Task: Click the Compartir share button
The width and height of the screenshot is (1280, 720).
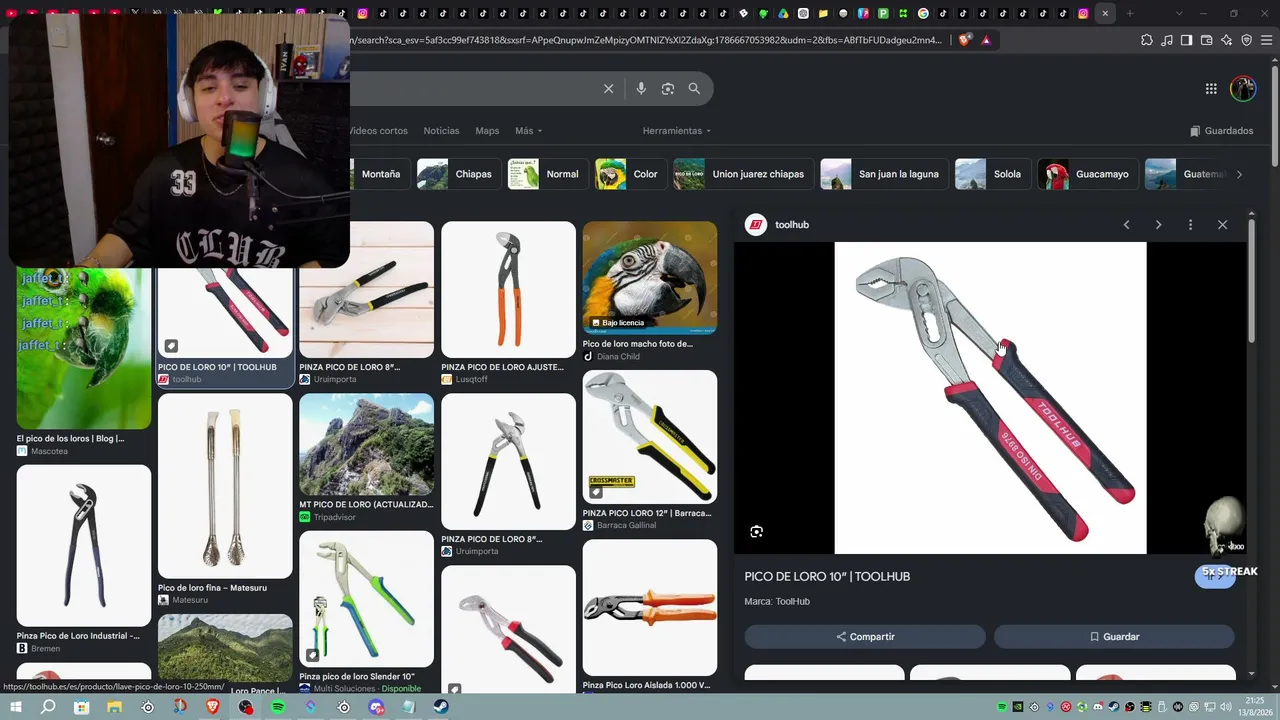Action: pyautogui.click(x=865, y=637)
